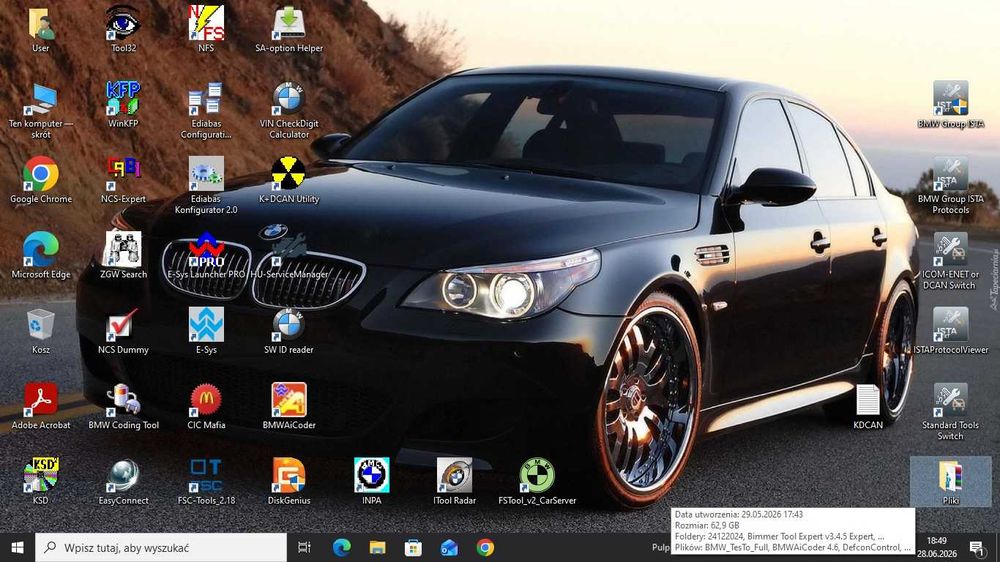Open FSC-Tools_2.18
This screenshot has width=1000, height=562.
click(x=206, y=482)
